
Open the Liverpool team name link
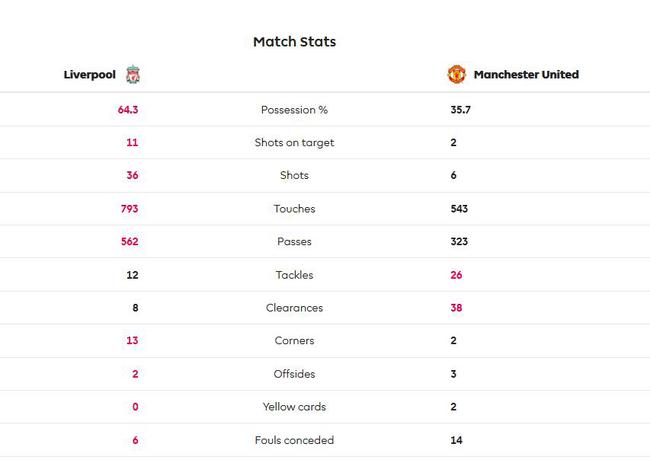coord(90,75)
